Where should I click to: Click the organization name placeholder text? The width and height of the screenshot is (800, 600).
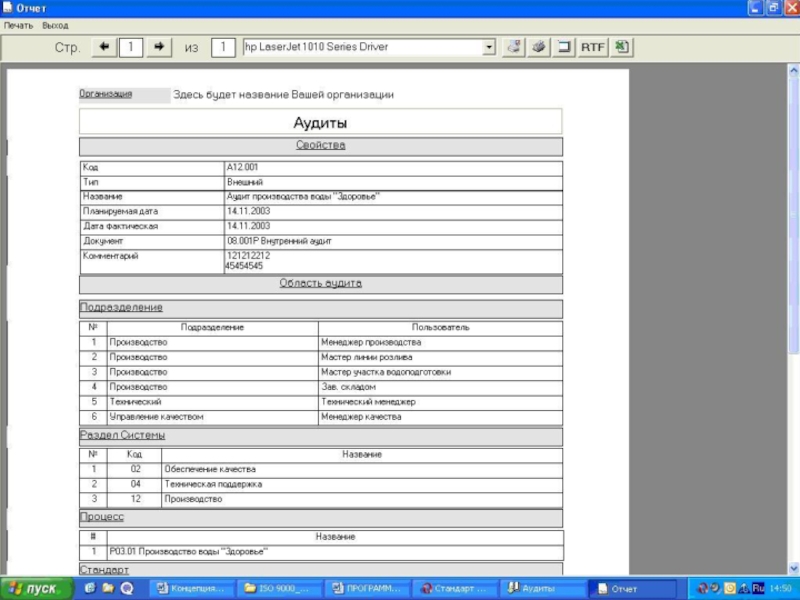click(283, 95)
